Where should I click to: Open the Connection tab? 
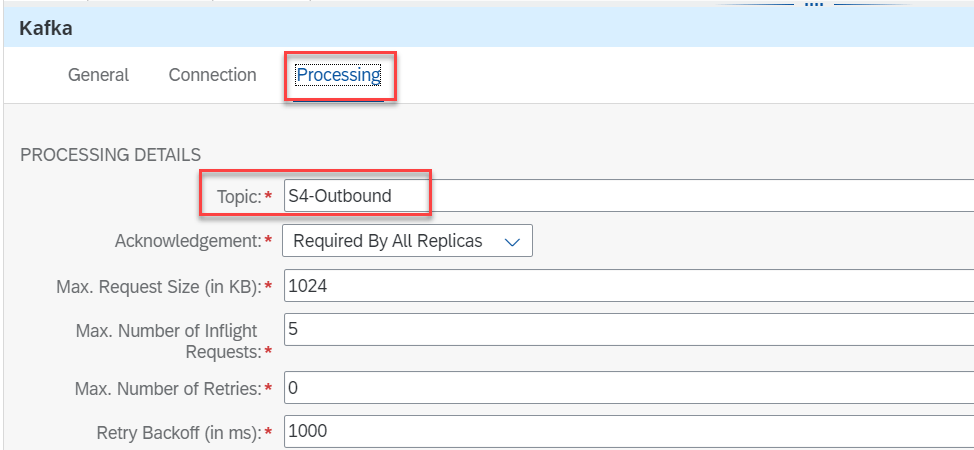pyautogui.click(x=212, y=75)
